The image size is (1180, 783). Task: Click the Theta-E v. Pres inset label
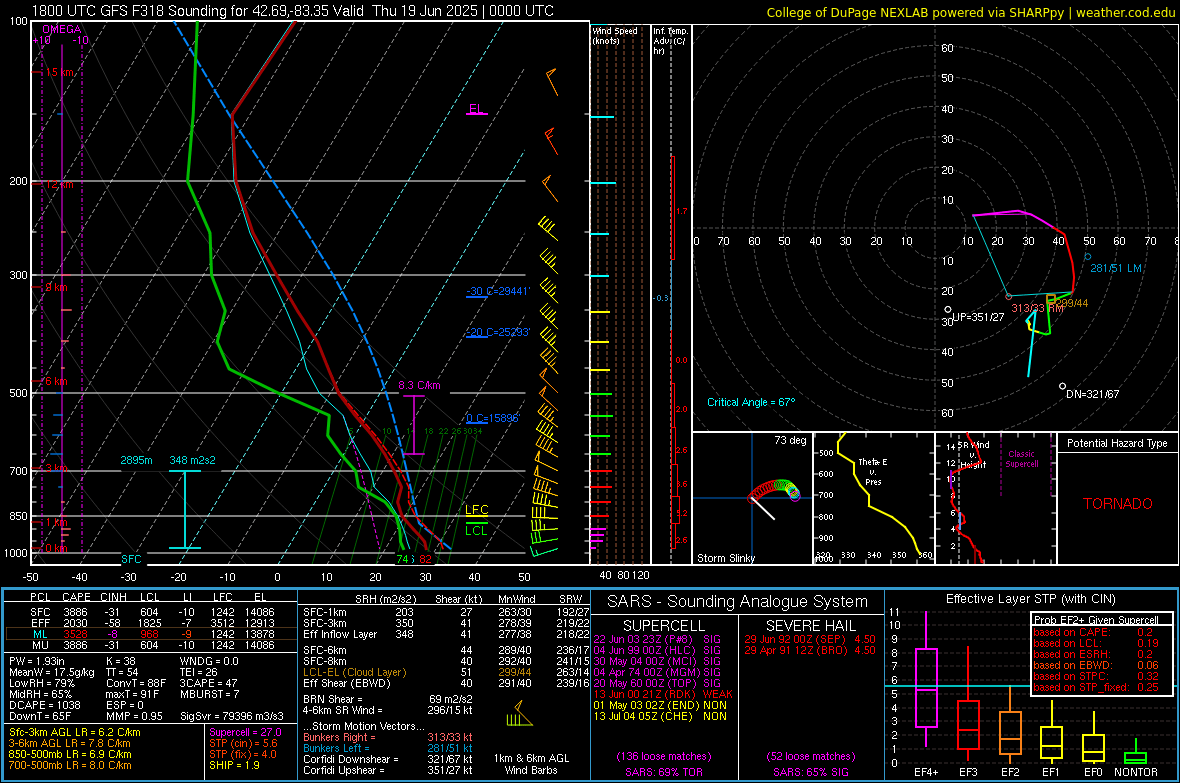(872, 471)
